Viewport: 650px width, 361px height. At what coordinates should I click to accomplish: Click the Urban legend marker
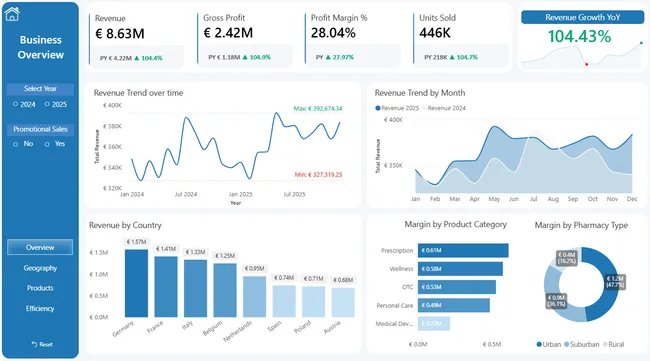(x=539, y=344)
